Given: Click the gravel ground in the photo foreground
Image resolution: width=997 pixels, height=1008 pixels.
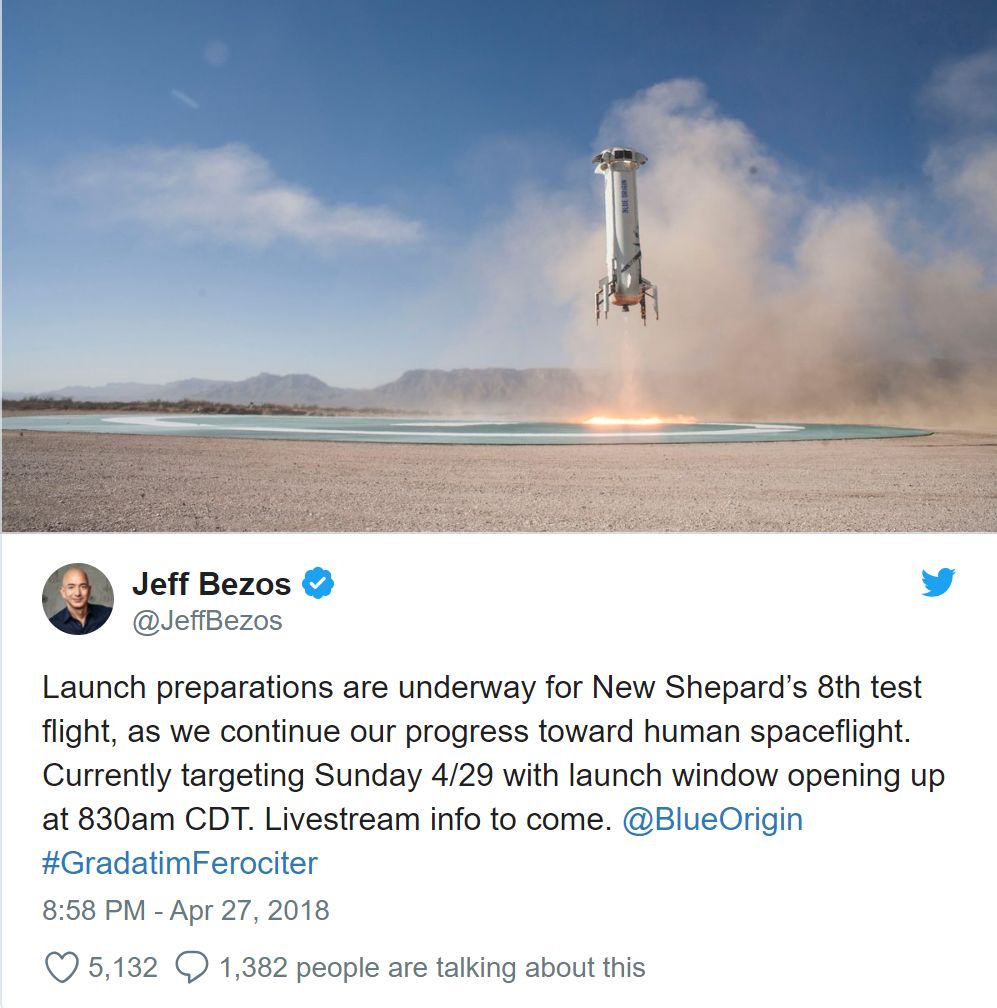Looking at the screenshot, I should [498, 485].
